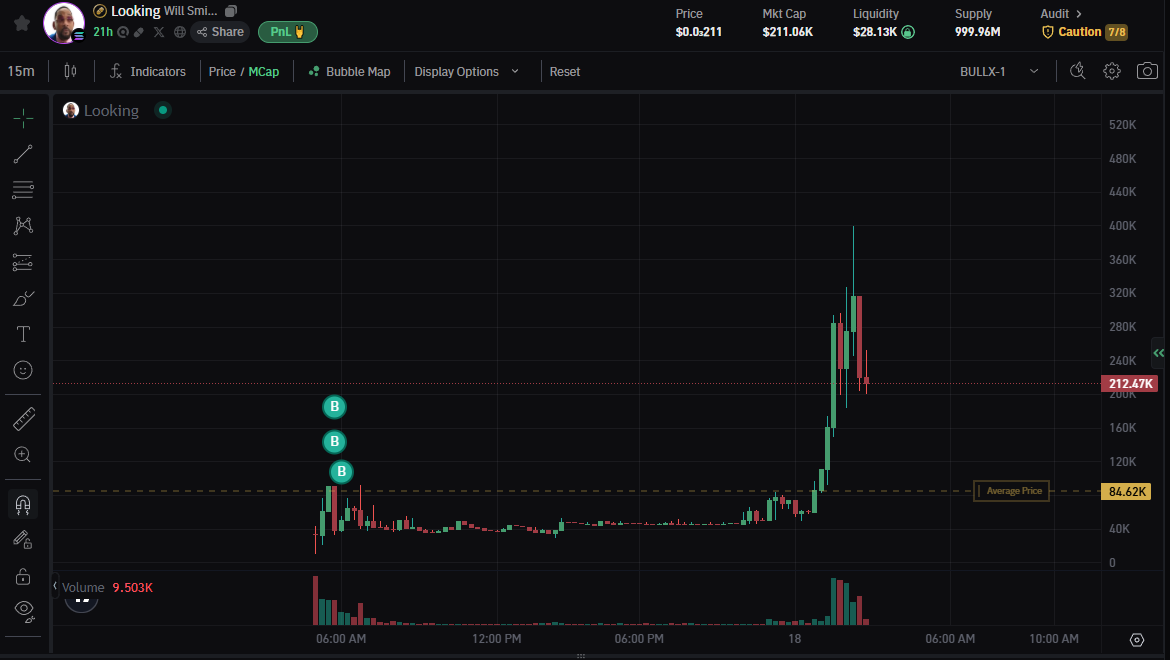Click the Supply 999.96M value

coord(977,32)
